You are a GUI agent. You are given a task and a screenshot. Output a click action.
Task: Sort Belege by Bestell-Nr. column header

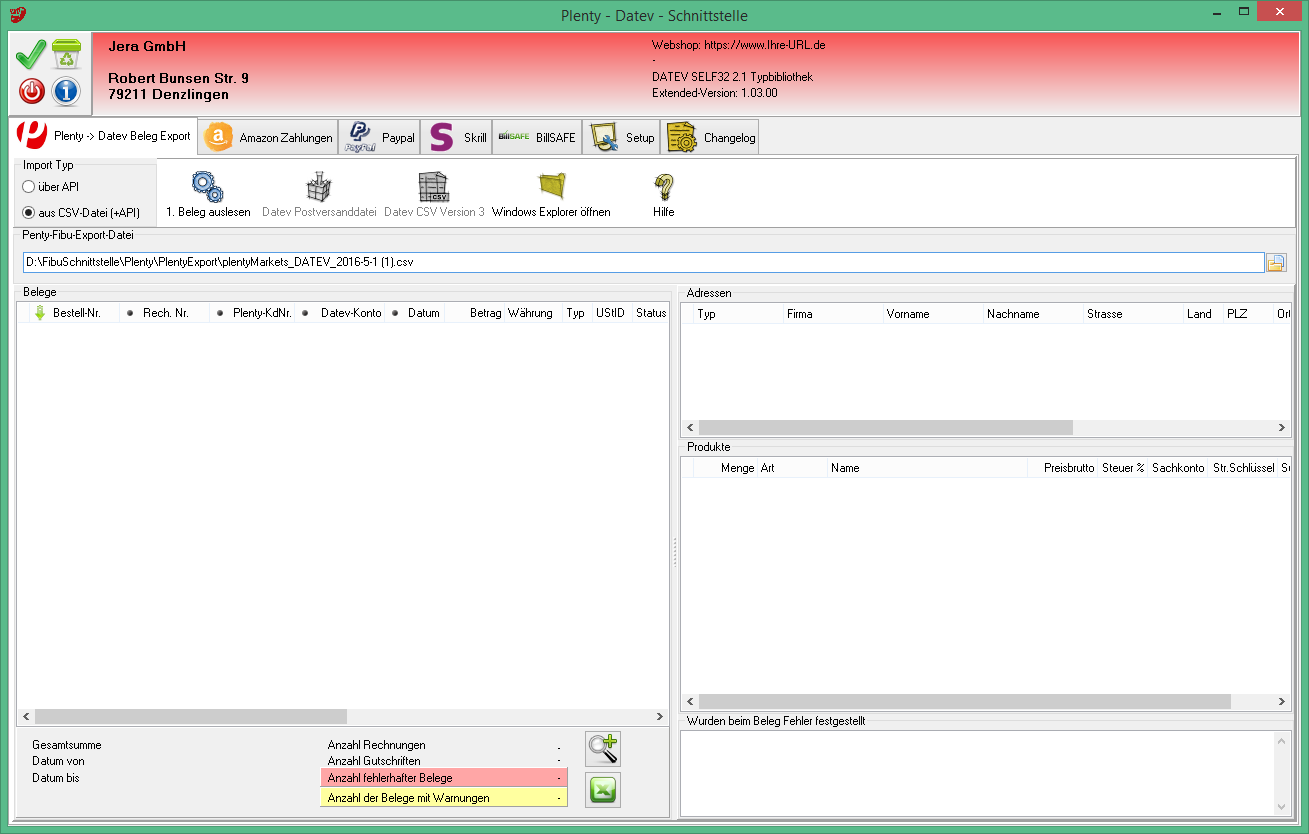(x=76, y=313)
